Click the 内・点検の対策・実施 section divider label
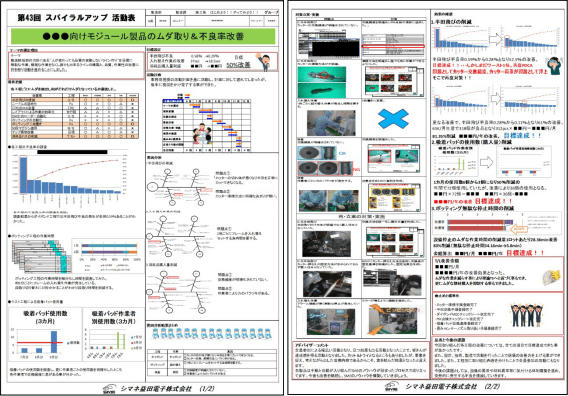 pos(361,217)
